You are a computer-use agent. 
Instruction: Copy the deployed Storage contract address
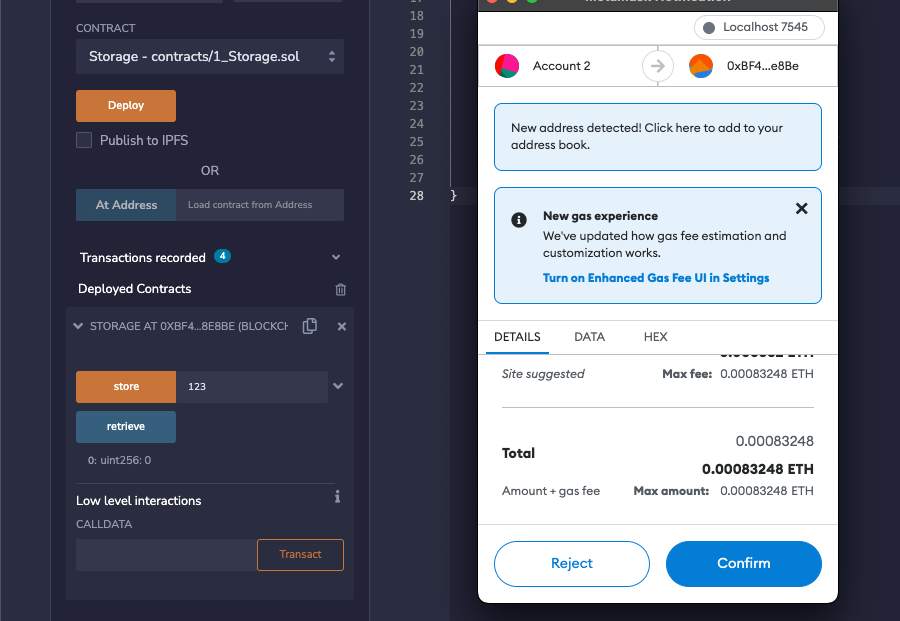click(309, 326)
